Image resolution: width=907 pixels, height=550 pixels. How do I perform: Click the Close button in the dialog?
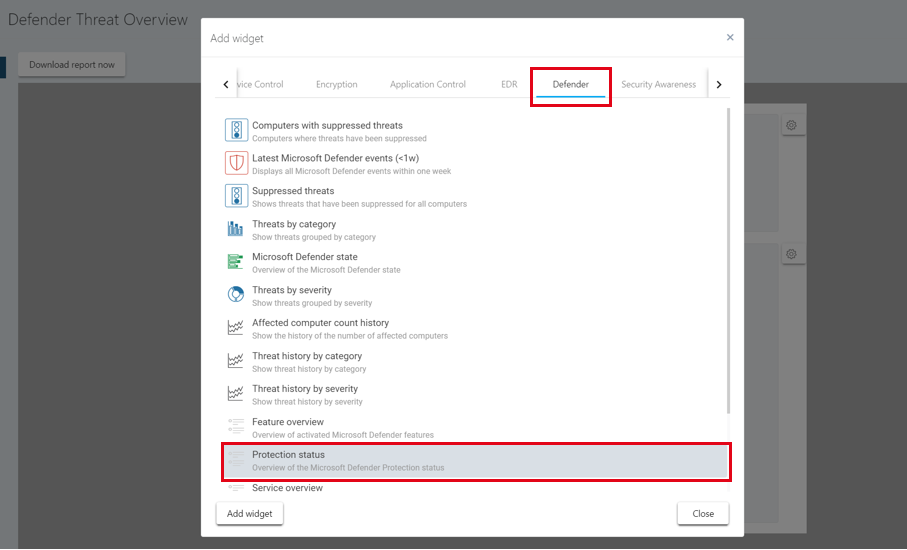(x=703, y=514)
